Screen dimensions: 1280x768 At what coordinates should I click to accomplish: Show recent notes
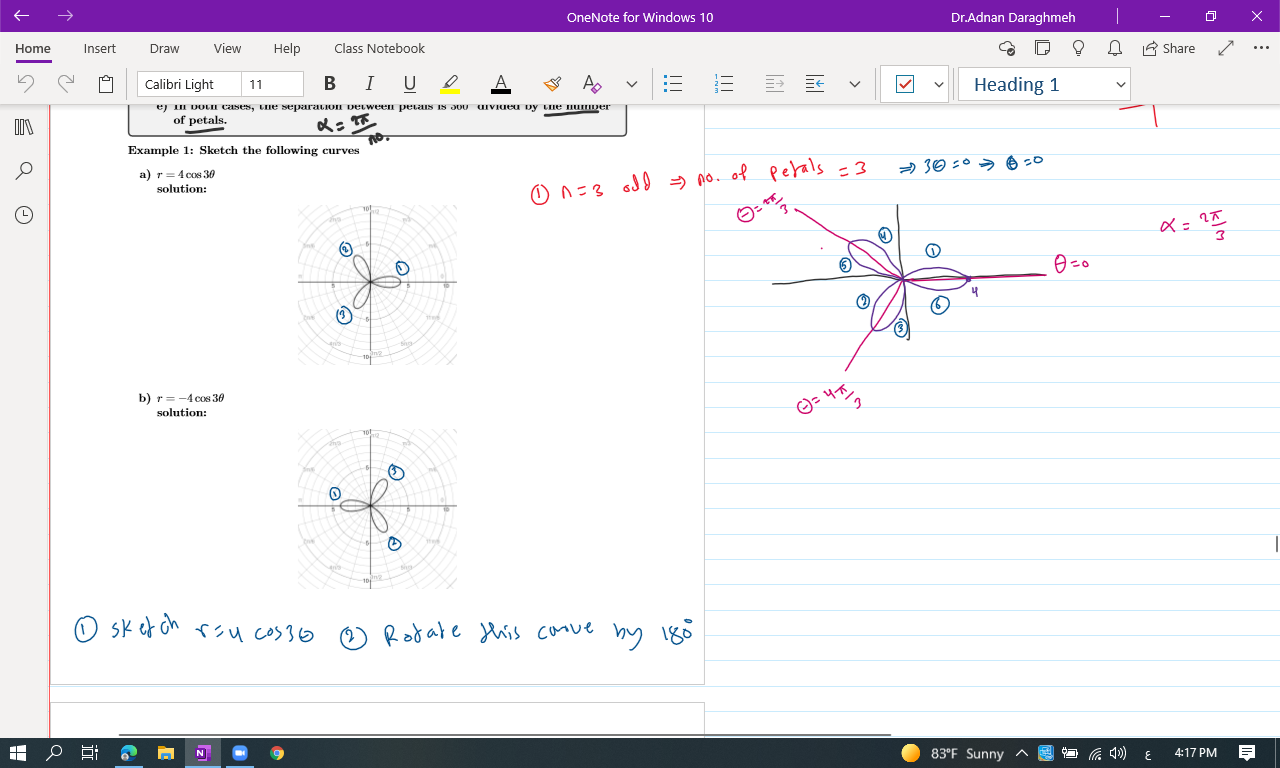pos(24,215)
